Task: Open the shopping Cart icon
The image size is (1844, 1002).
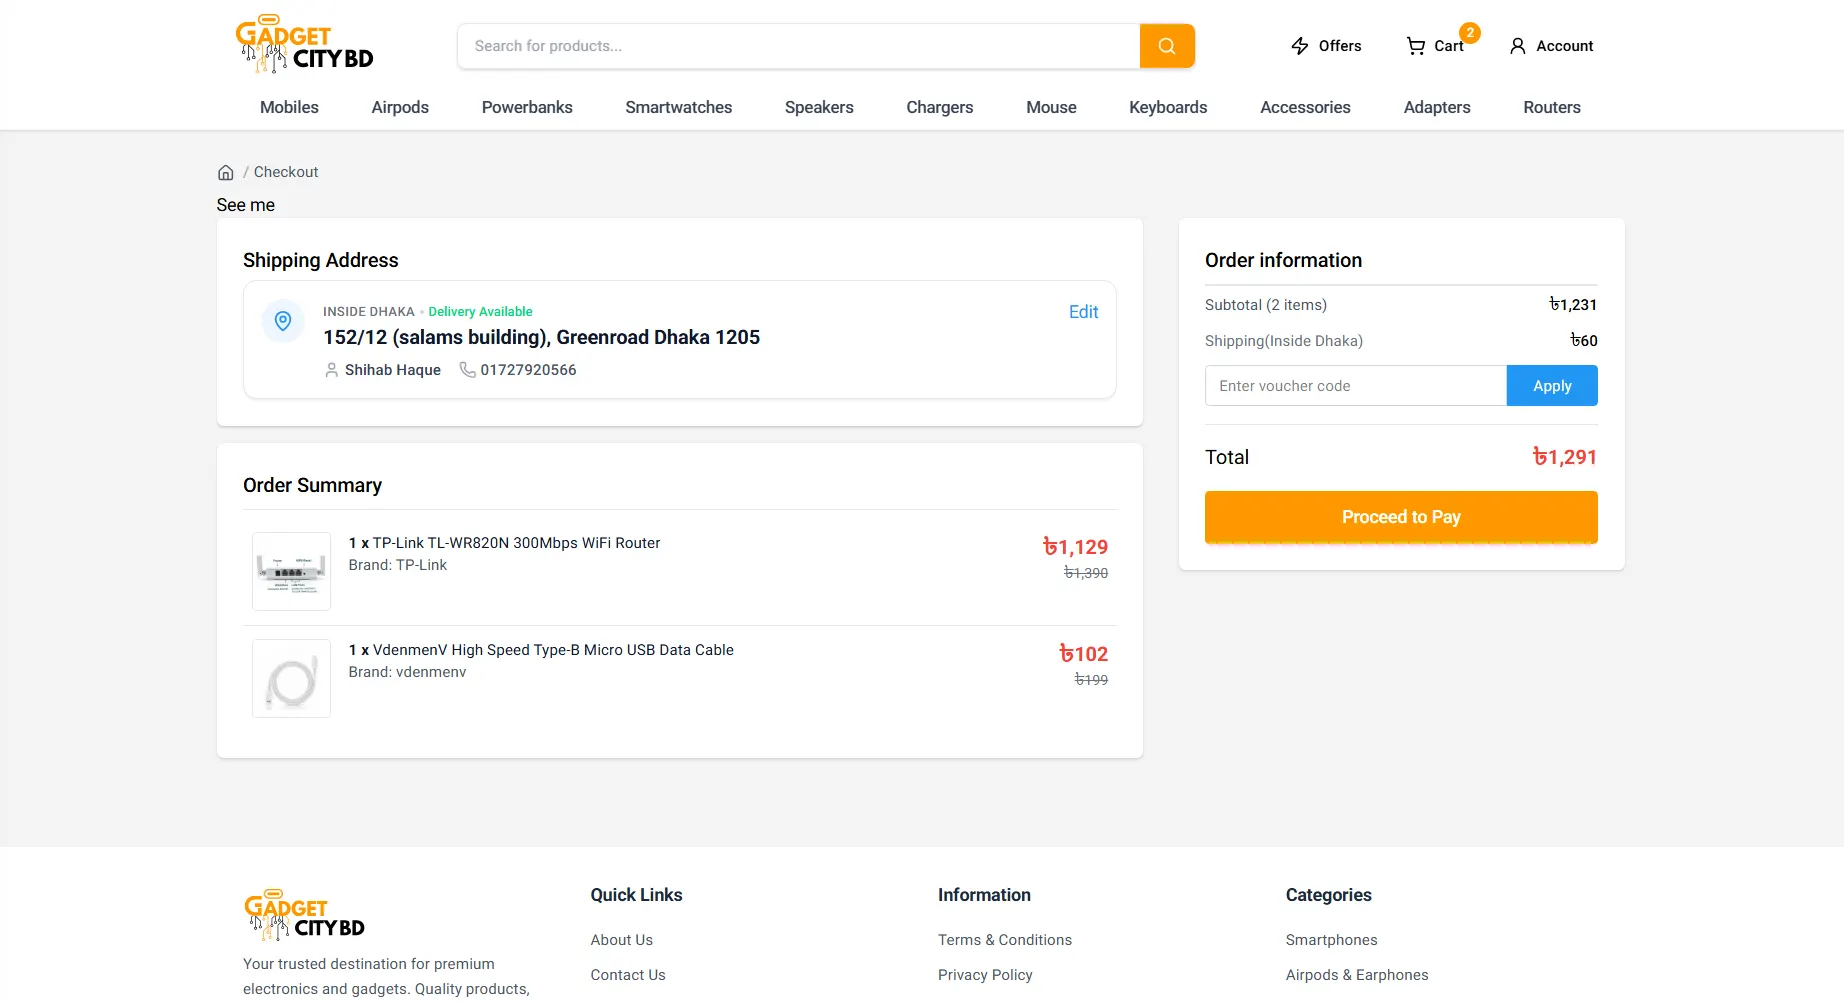Action: (x=1416, y=46)
